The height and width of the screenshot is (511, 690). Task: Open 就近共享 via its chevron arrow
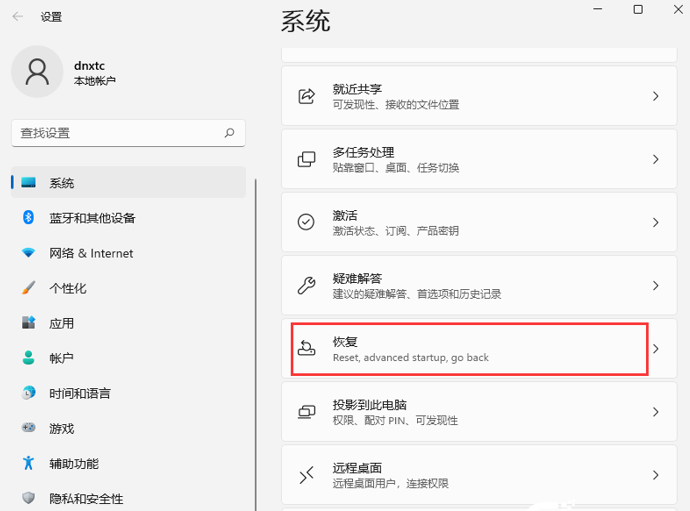(x=656, y=96)
